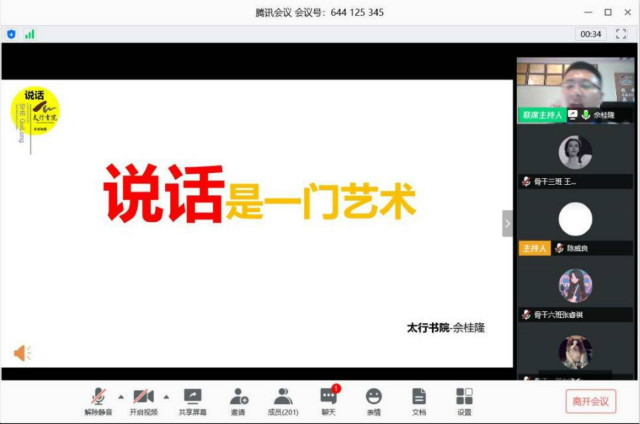Minimize the Tencent Meeting window

pos(588,12)
